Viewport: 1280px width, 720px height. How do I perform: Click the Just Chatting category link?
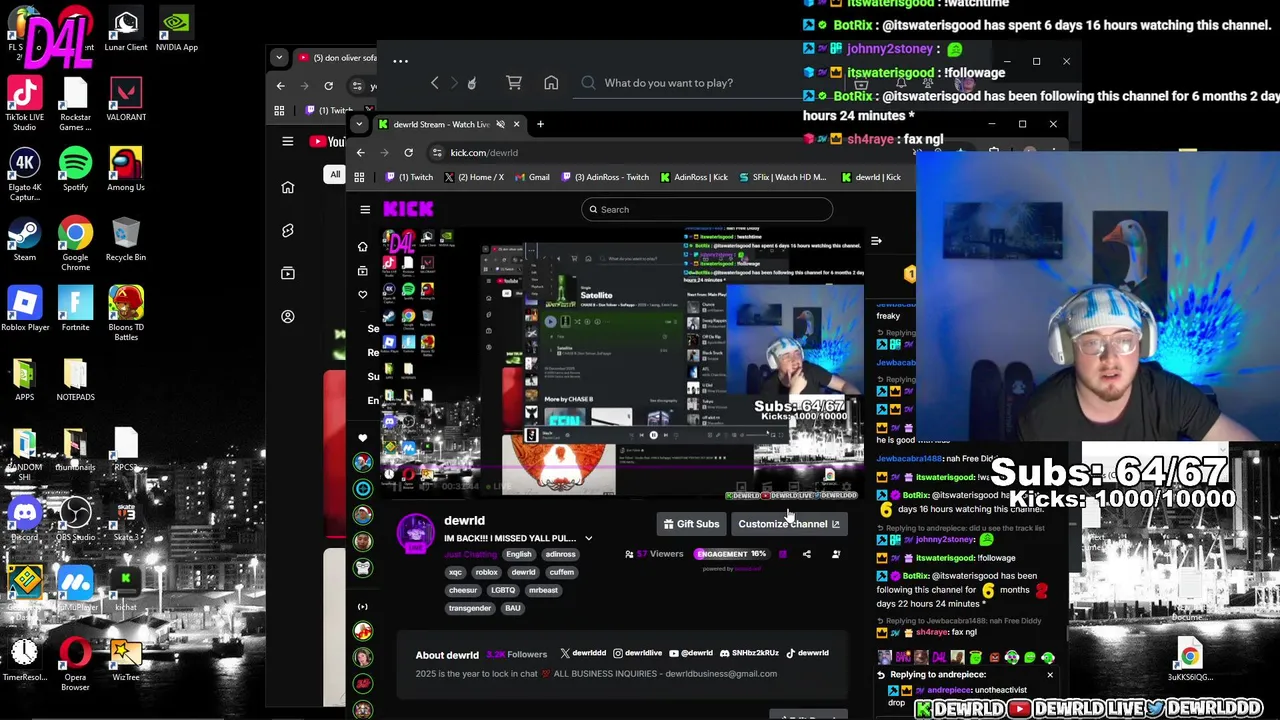point(470,554)
